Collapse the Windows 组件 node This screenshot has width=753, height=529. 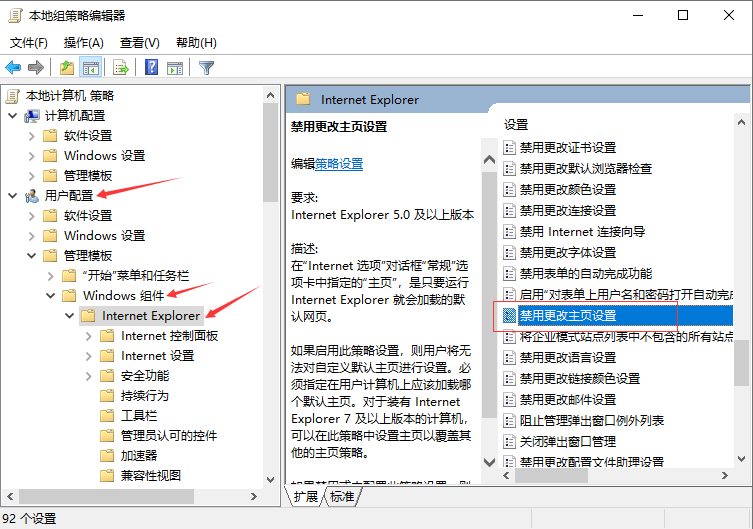point(50,296)
